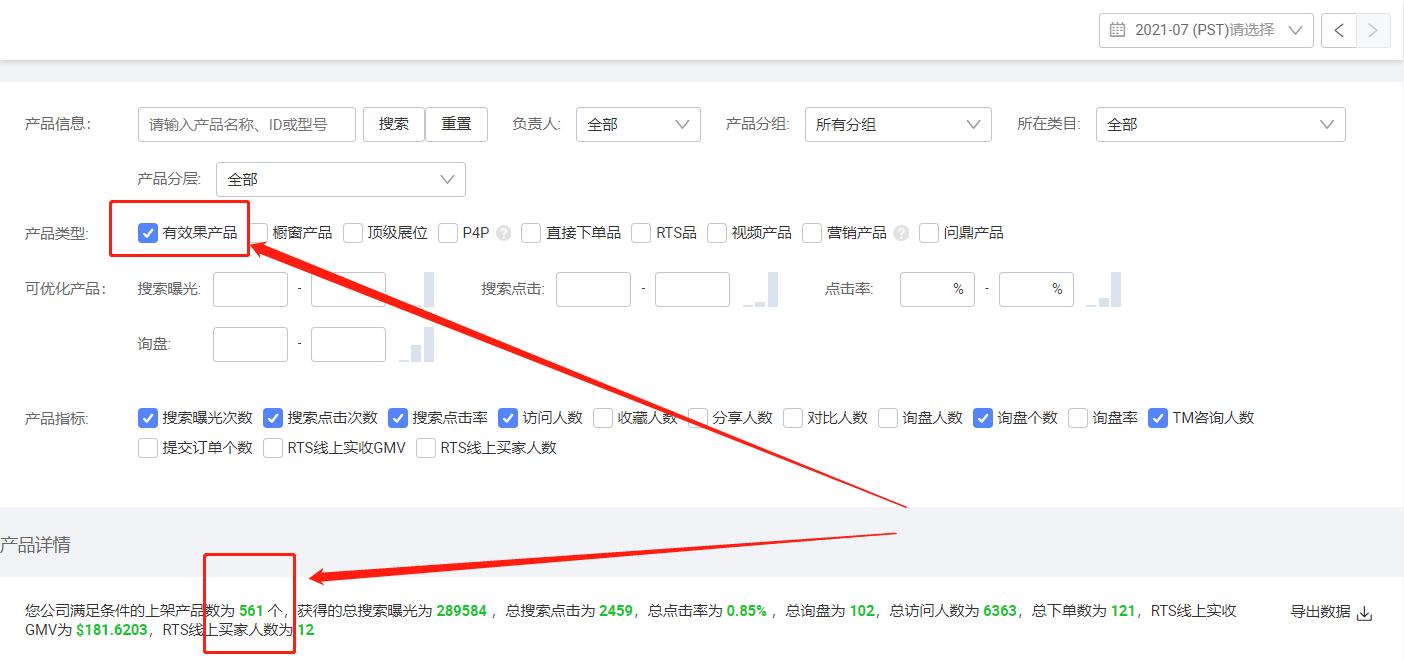Open the 负责人 dropdown
Image resolution: width=1404 pixels, height=661 pixels.
pyautogui.click(x=638, y=124)
